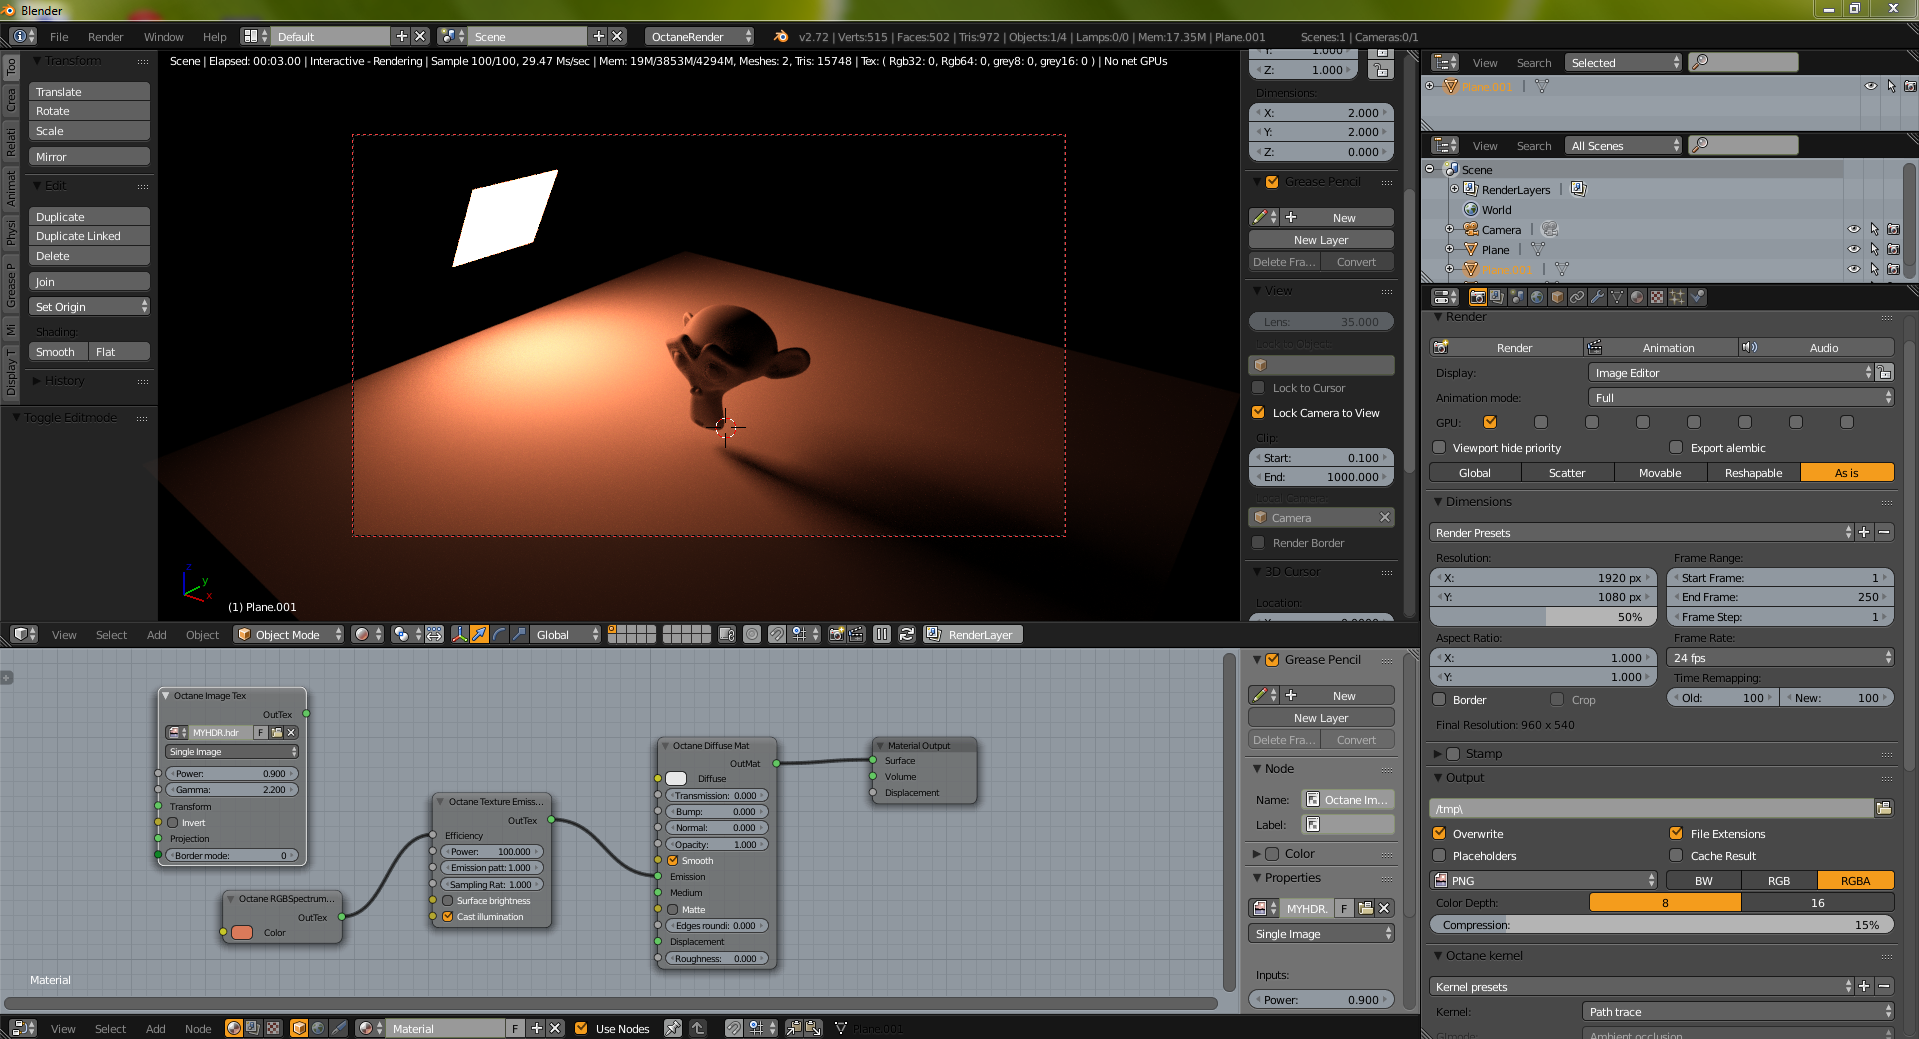
Task: Browse output folder icon next to /tmp\ path
Action: pos(1884,808)
